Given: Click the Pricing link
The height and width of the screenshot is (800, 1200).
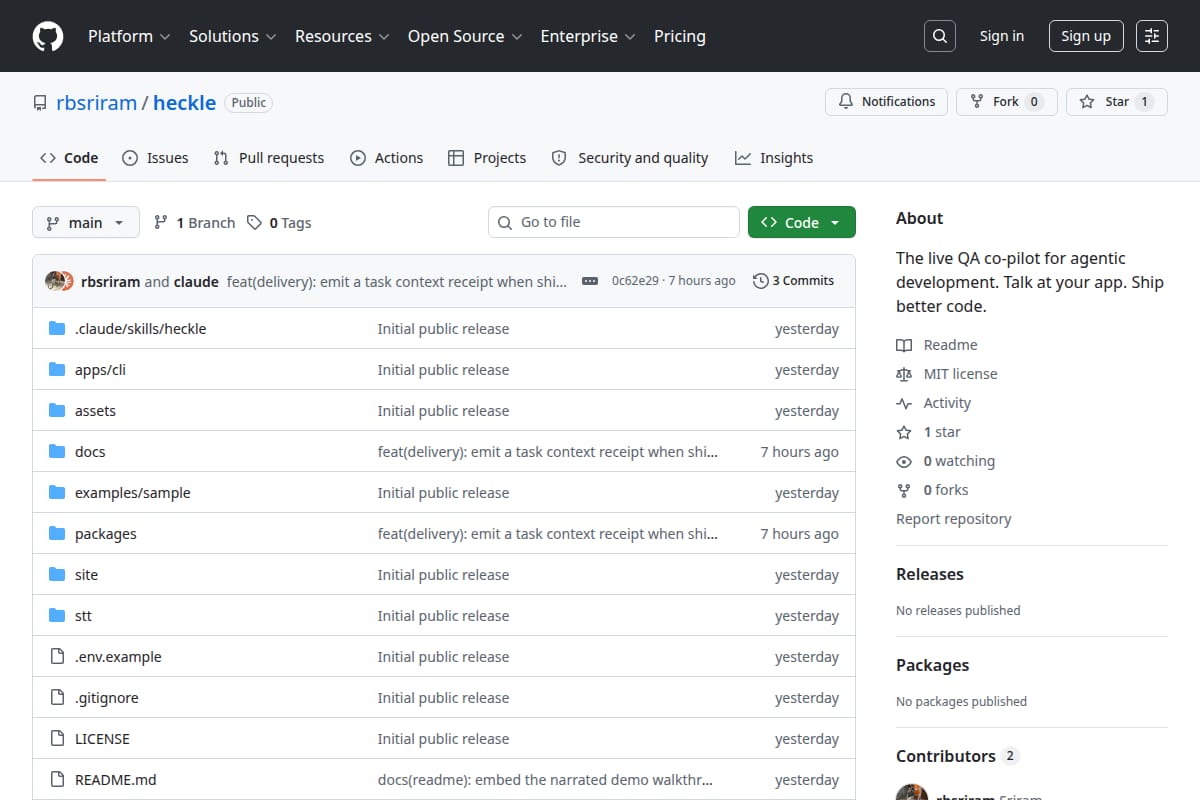Looking at the screenshot, I should (680, 36).
